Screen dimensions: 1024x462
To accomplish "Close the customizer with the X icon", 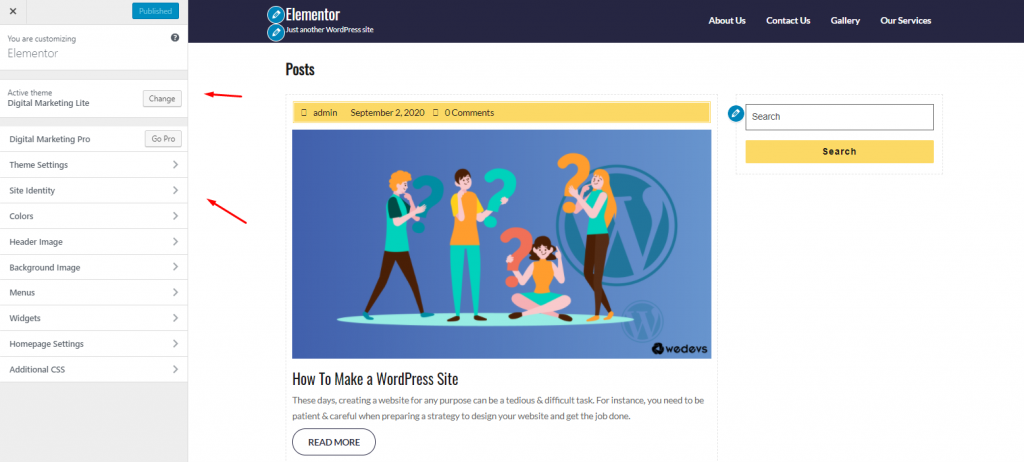I will click(x=12, y=11).
